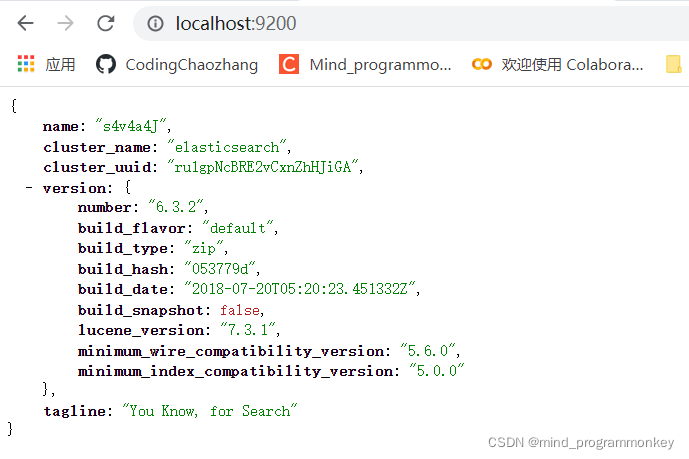The width and height of the screenshot is (689, 459).
Task: Select the build_type value "zip"
Action: (x=204, y=248)
